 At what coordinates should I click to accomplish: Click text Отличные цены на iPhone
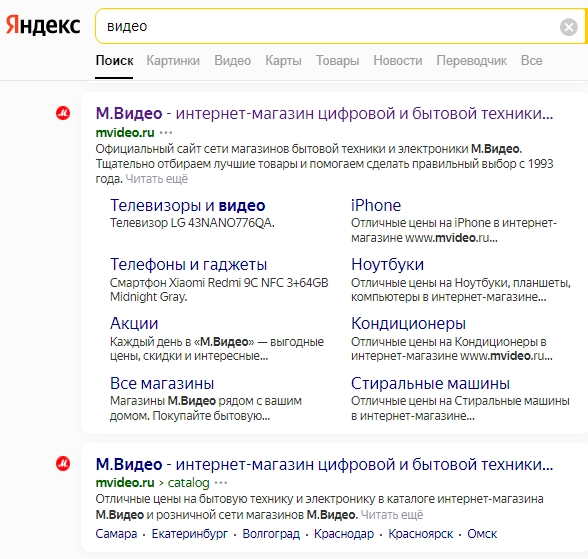[420, 223]
